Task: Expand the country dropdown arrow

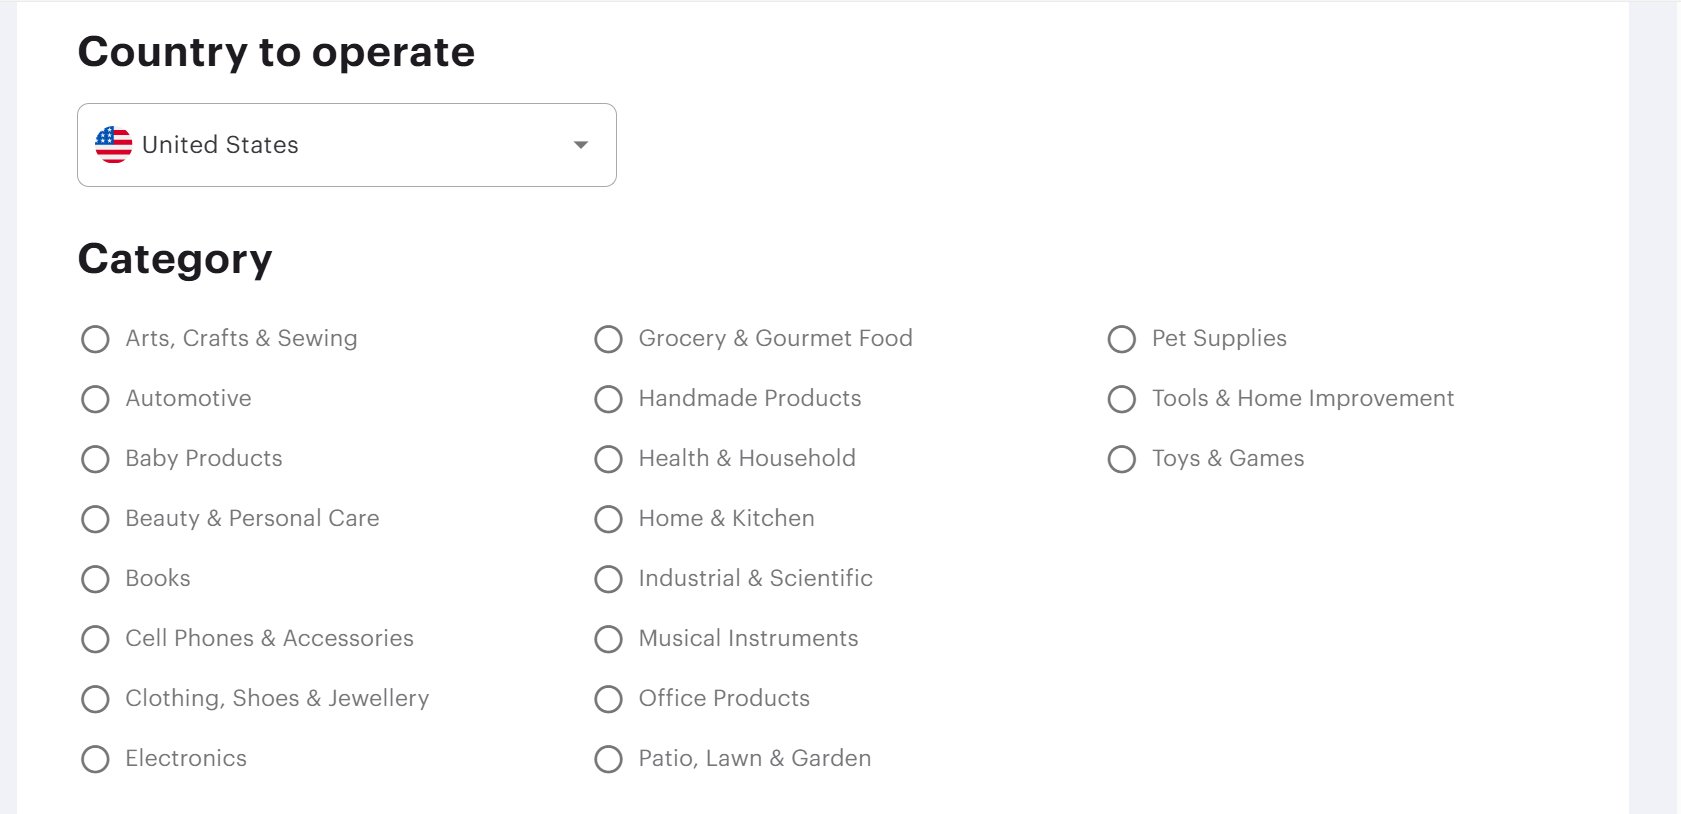Action: coord(580,145)
